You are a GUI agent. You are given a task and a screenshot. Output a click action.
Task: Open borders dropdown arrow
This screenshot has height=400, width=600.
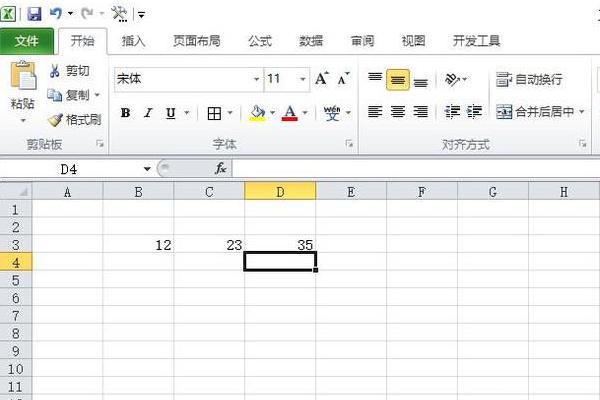pos(230,113)
